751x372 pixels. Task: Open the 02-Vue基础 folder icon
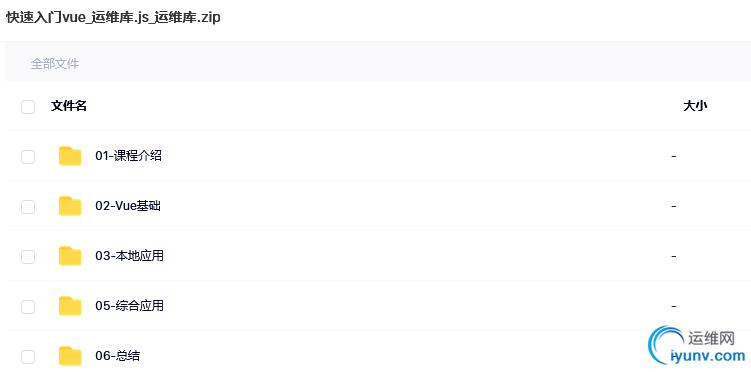(70, 206)
